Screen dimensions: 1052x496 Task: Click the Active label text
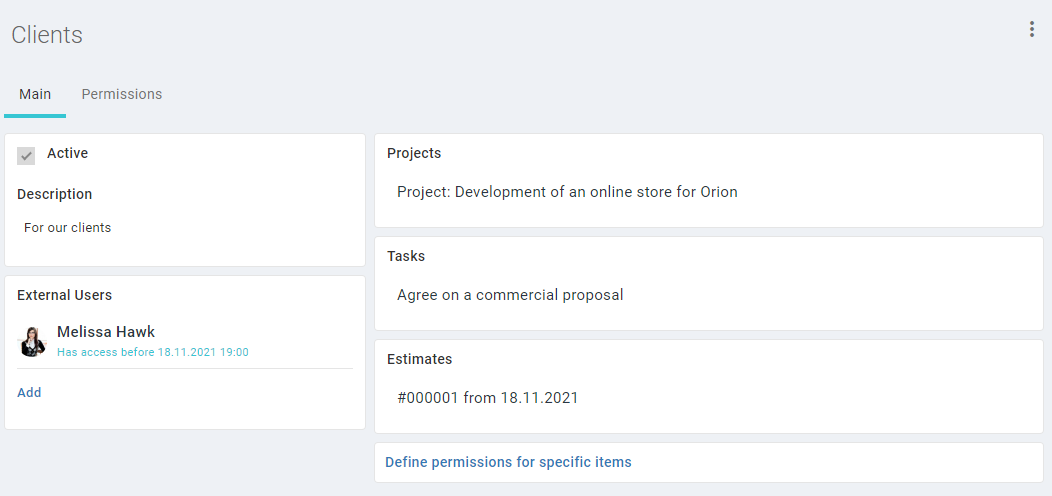coord(67,154)
